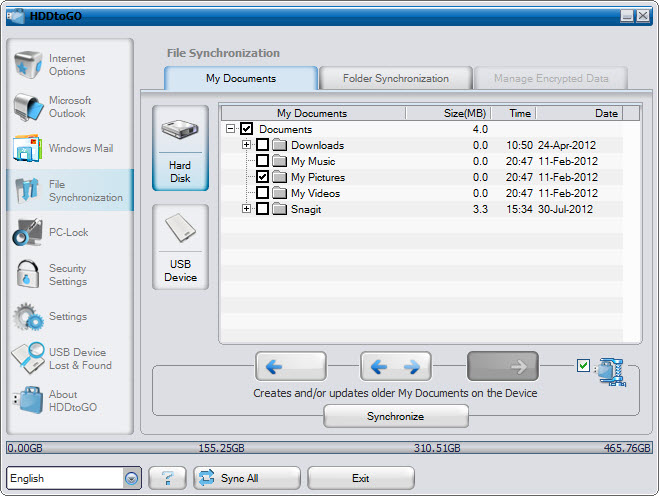Select the Windows Mail sidebar icon
The width and height of the screenshot is (659, 496).
tap(27, 148)
